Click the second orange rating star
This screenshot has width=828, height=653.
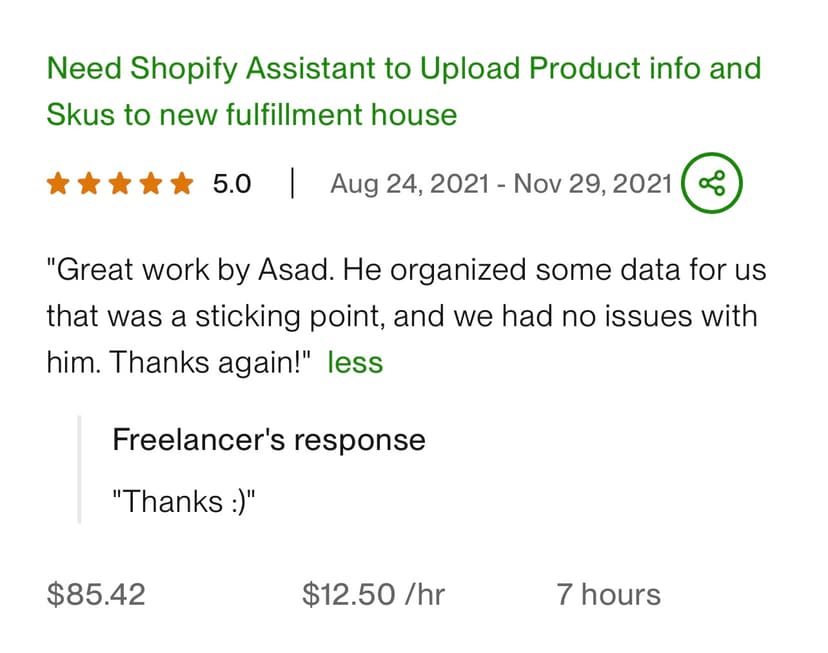tap(89, 184)
